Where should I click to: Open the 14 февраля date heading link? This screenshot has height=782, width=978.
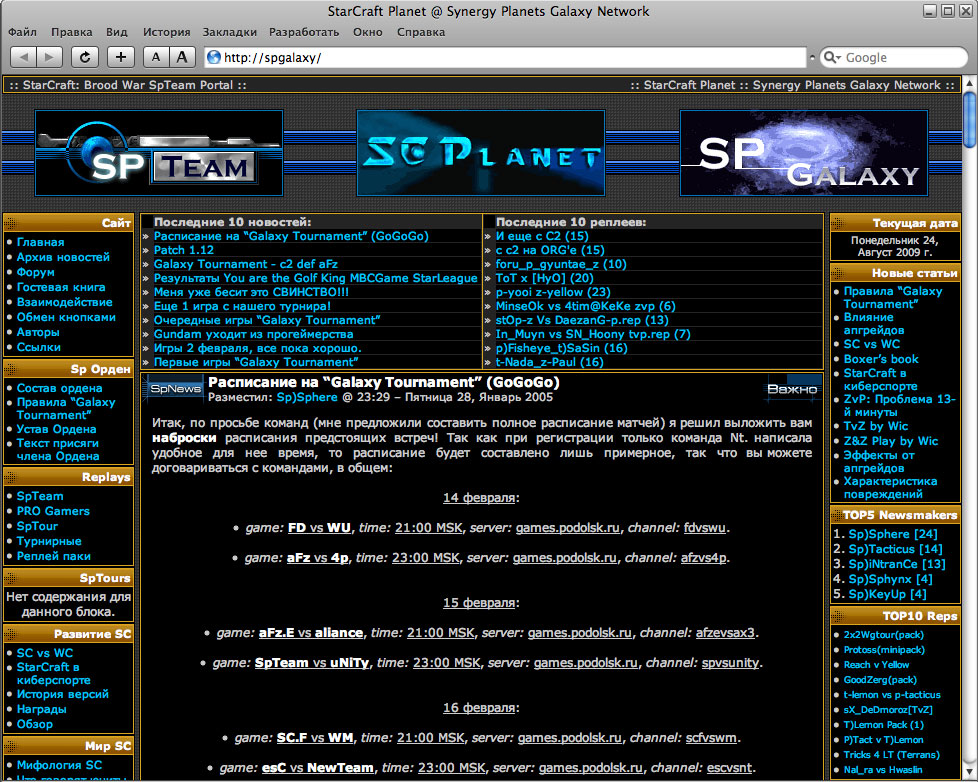point(479,498)
